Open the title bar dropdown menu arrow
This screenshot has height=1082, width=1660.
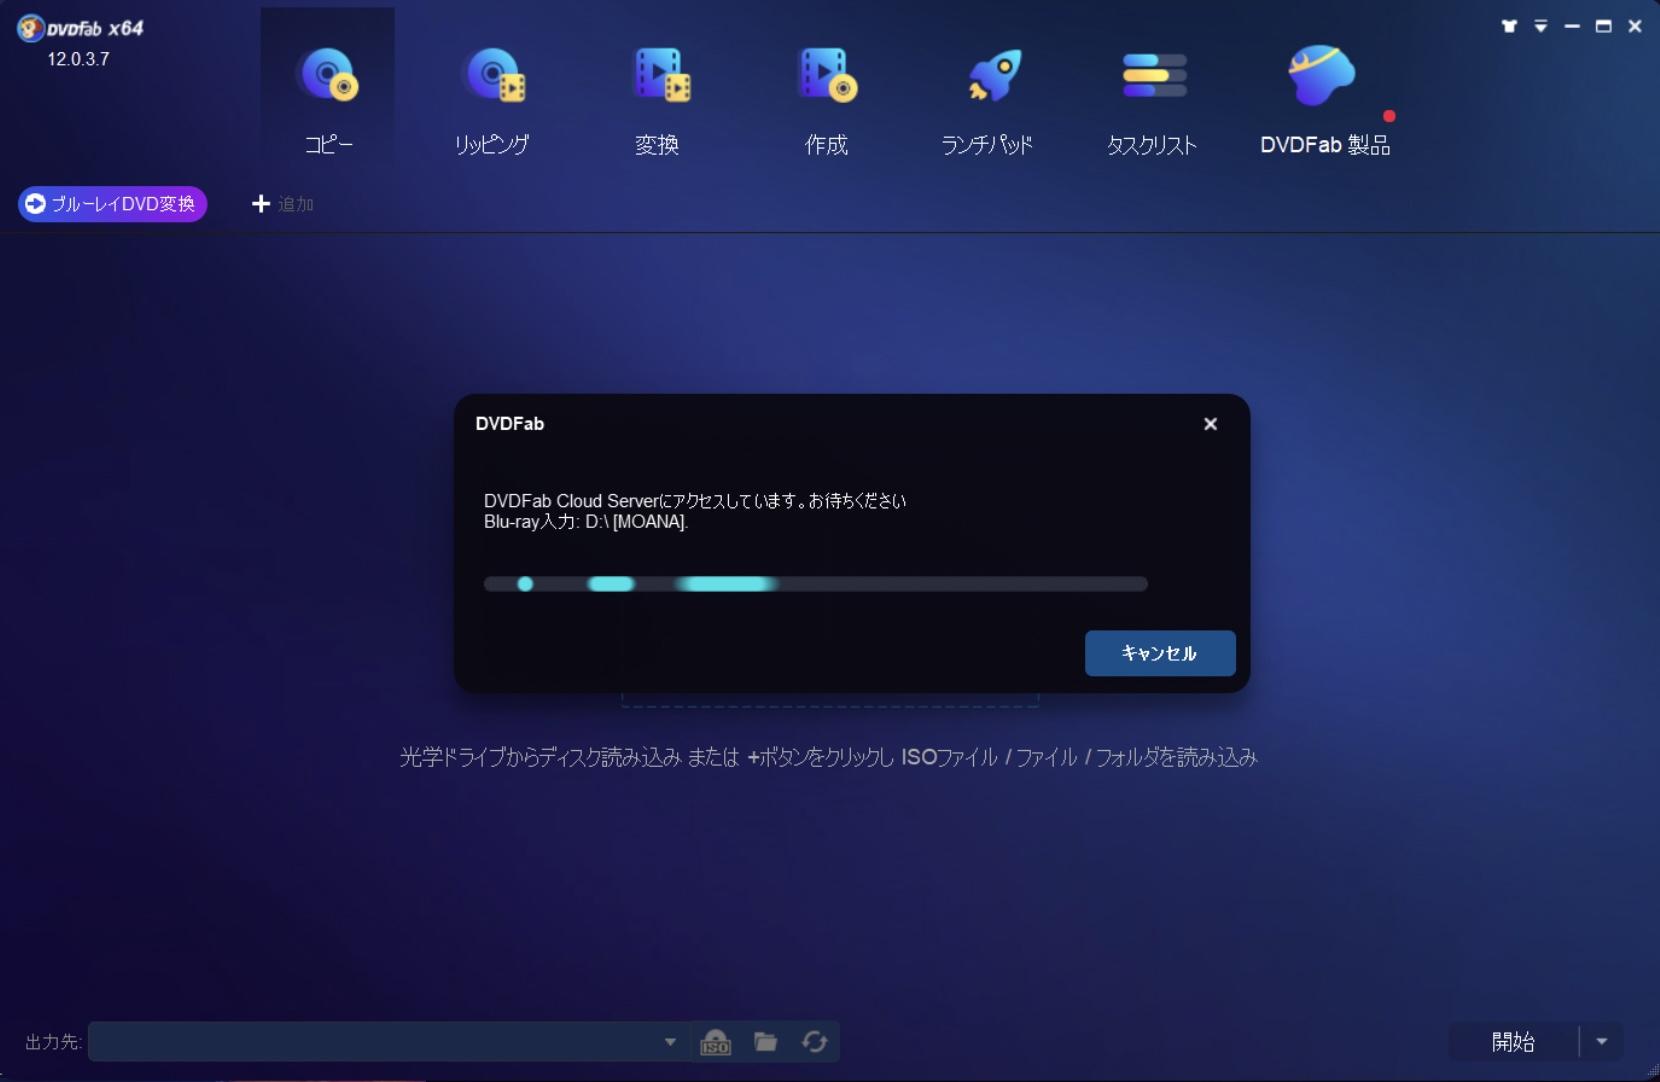point(1541,26)
